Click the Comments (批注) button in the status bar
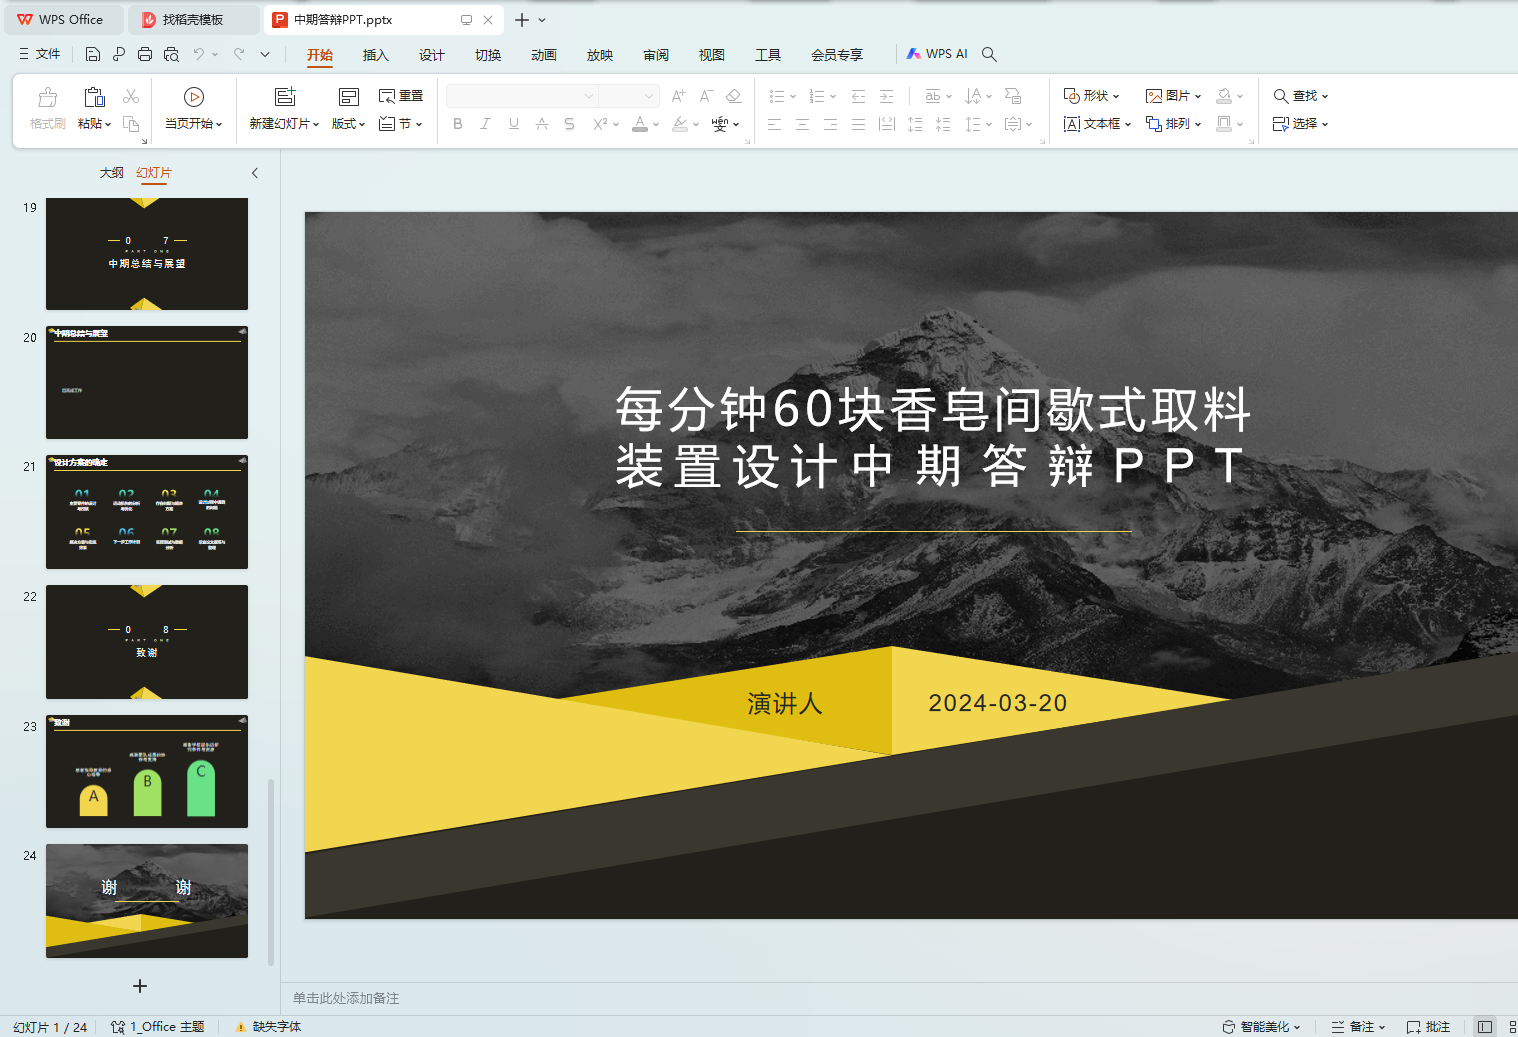This screenshot has height=1037, width=1518. coord(1428,1027)
